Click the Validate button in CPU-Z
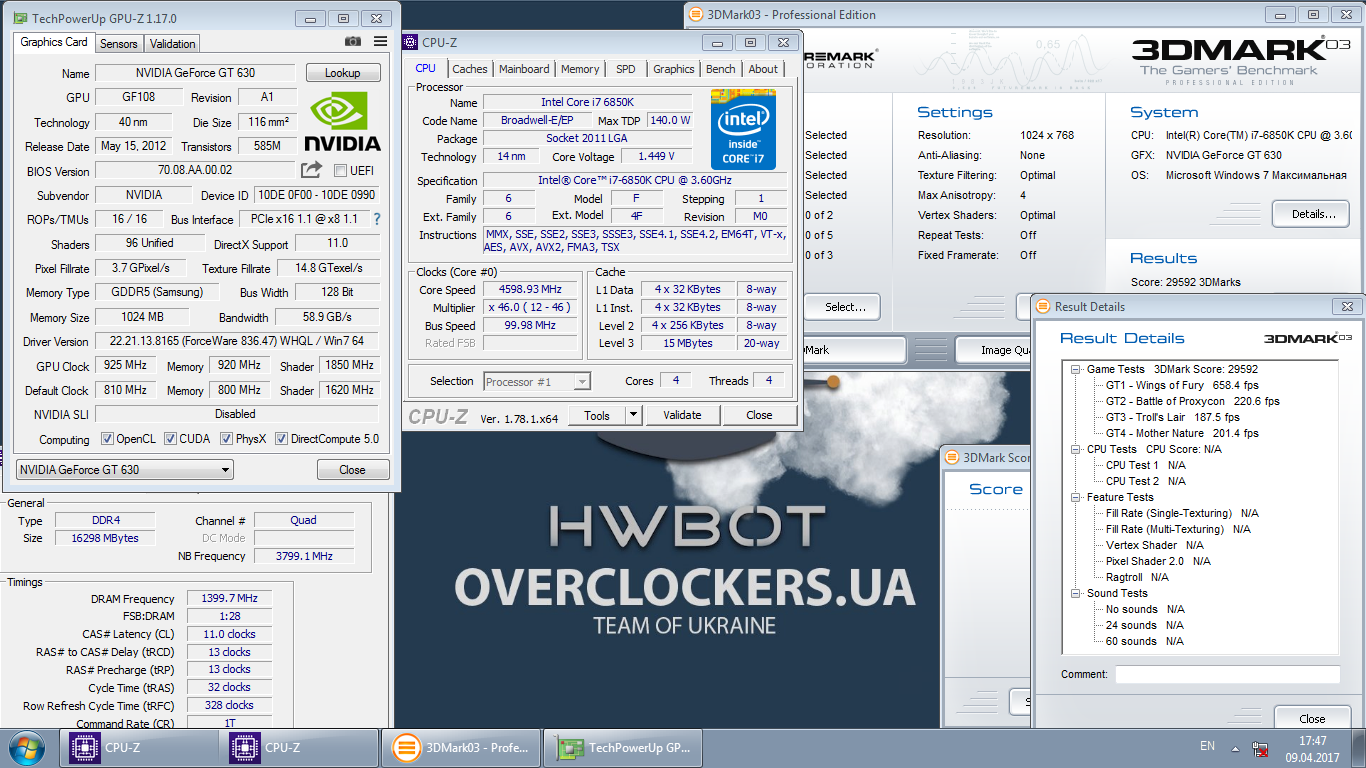This screenshot has width=1366, height=768. (682, 415)
